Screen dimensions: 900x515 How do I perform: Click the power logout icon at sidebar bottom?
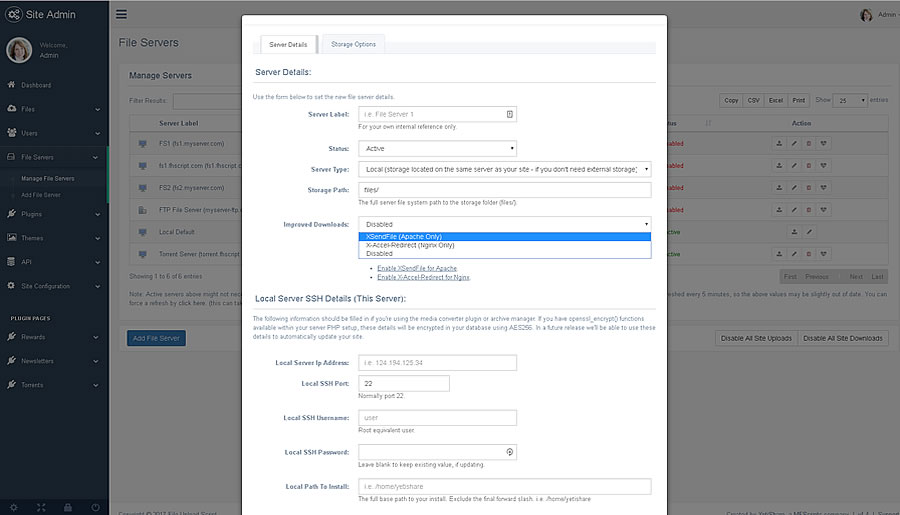95,508
